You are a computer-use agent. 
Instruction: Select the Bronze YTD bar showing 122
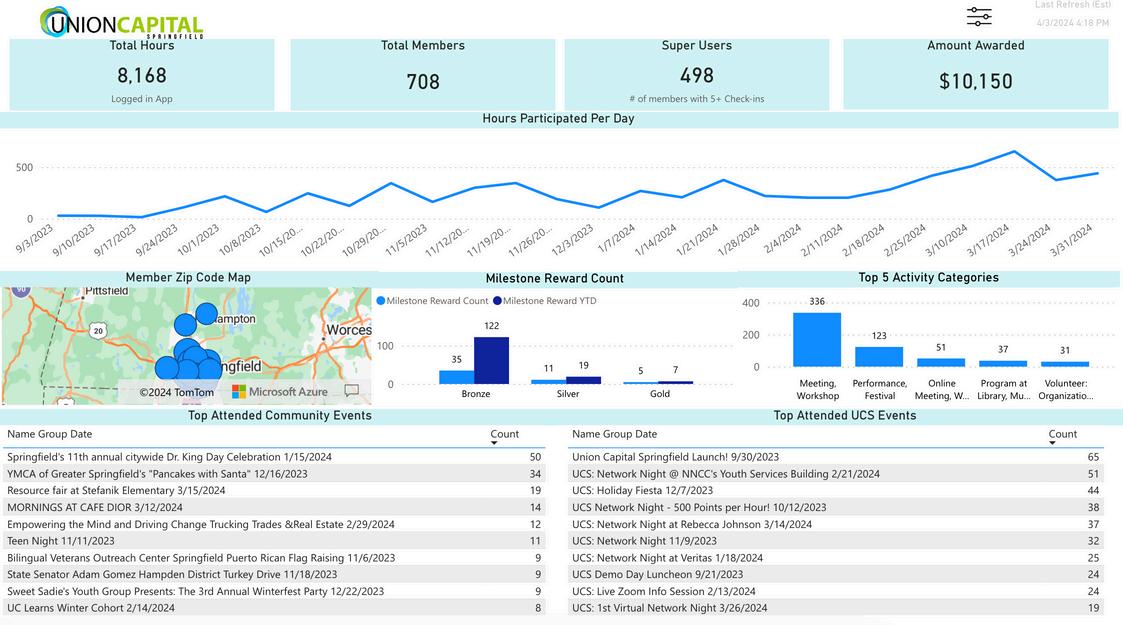[x=491, y=360]
